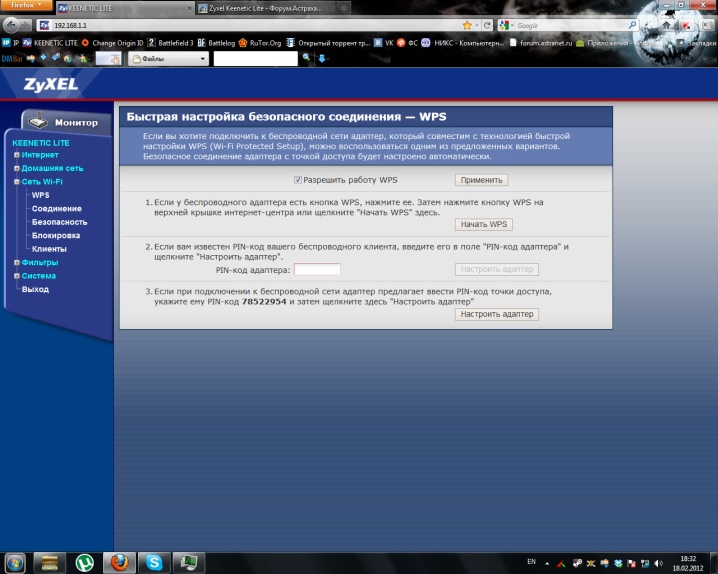Click the enabled Настроить адаптер button in step 3

tap(497, 314)
